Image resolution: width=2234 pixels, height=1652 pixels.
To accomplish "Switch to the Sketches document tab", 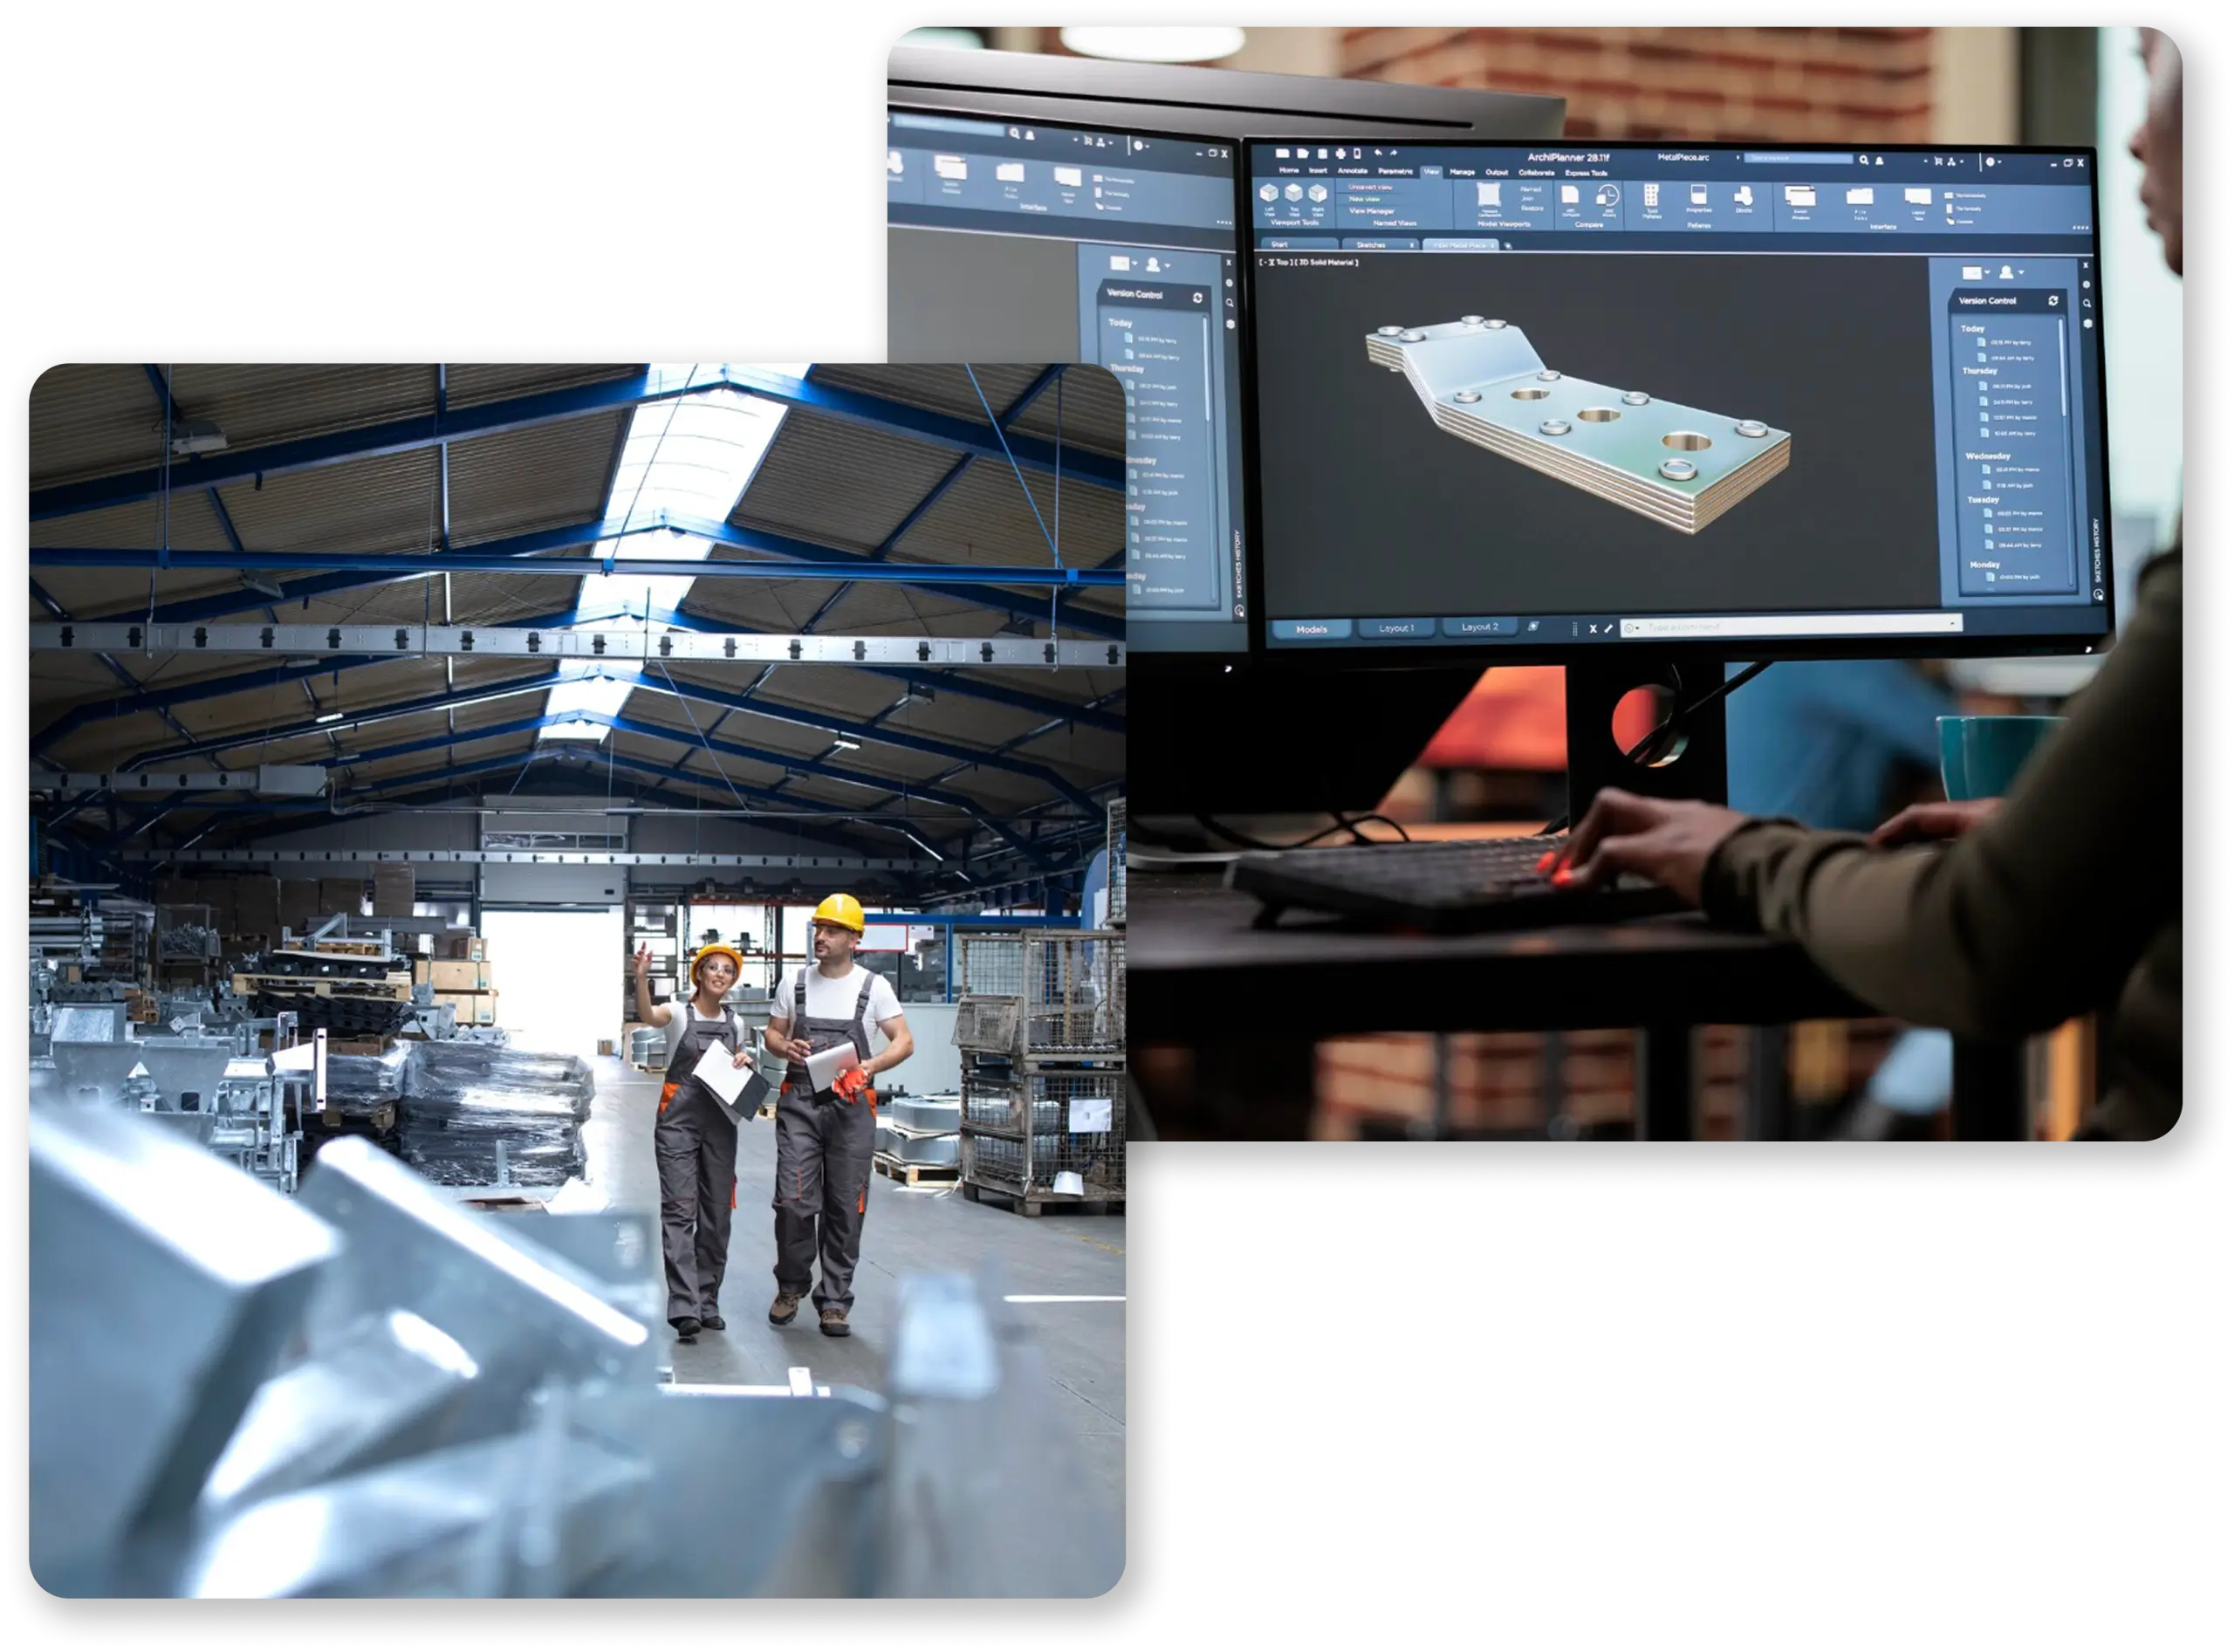I will click(x=1370, y=246).
